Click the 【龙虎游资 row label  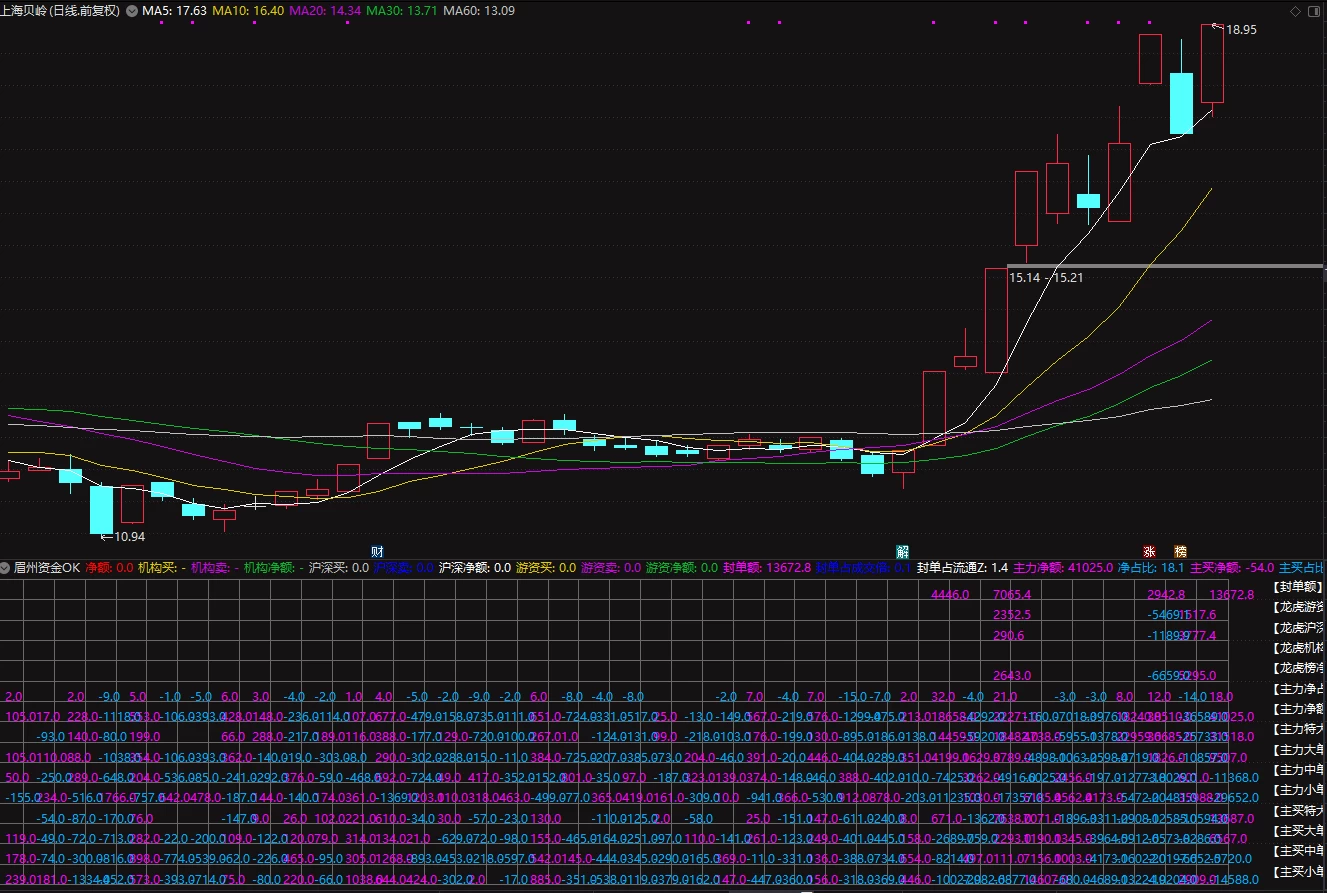tap(1297, 607)
